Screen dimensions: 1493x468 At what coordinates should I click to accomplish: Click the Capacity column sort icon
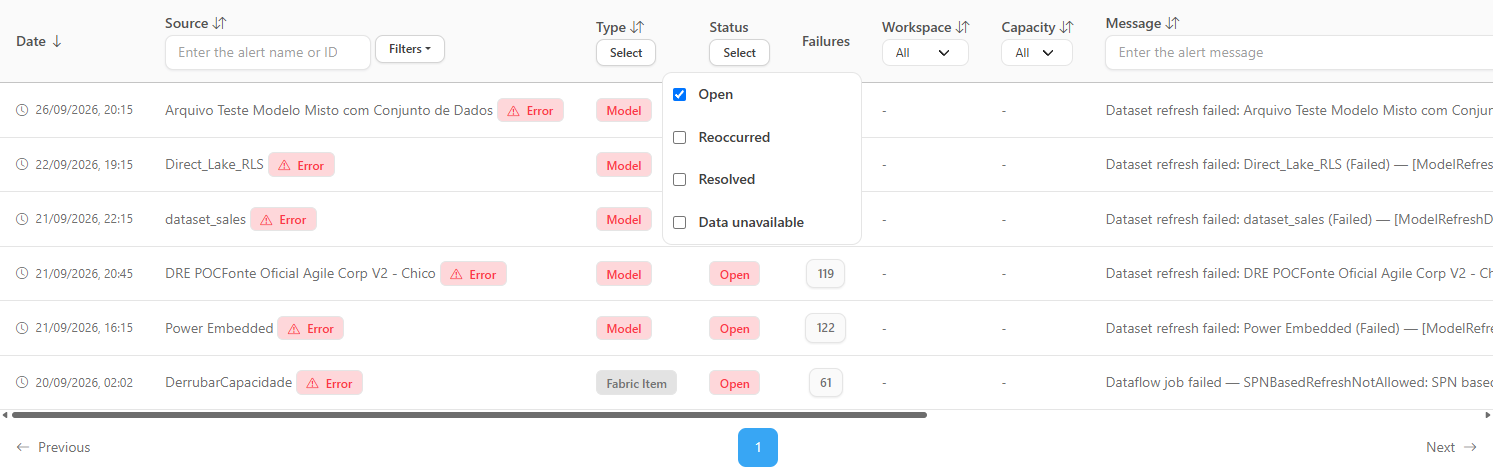click(1066, 27)
